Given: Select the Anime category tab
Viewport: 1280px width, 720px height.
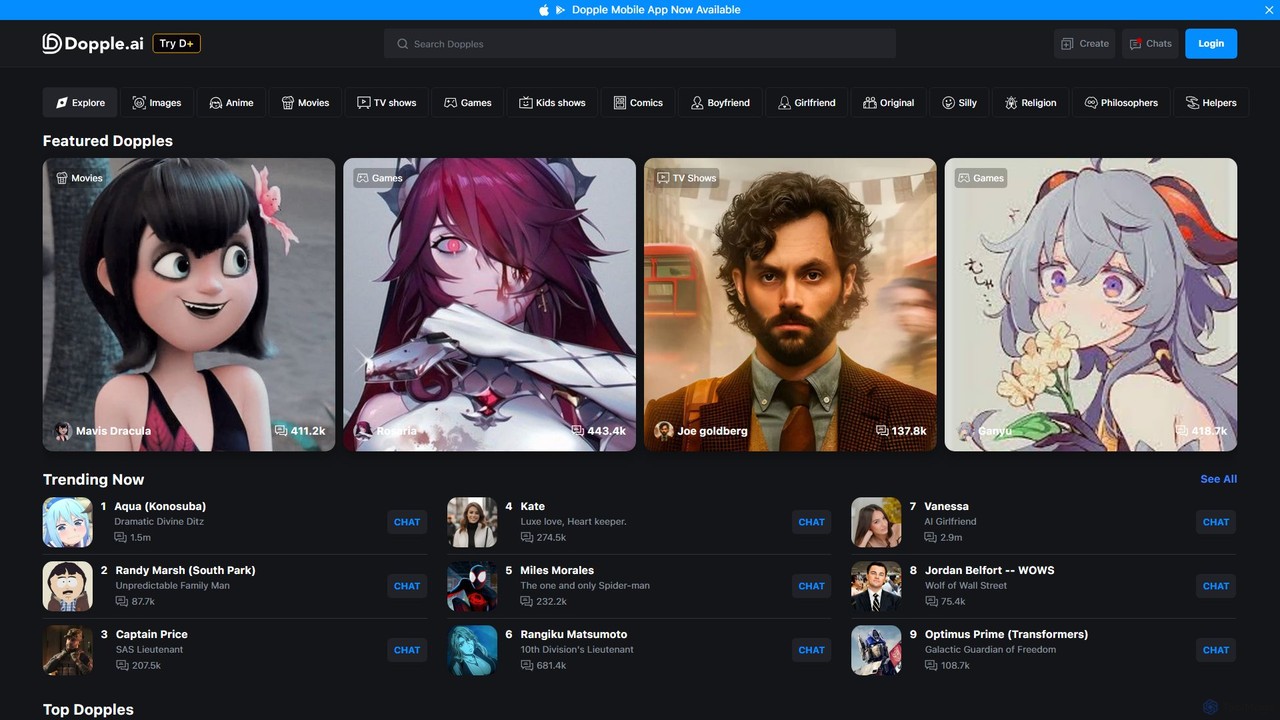Looking at the screenshot, I should [x=231, y=102].
